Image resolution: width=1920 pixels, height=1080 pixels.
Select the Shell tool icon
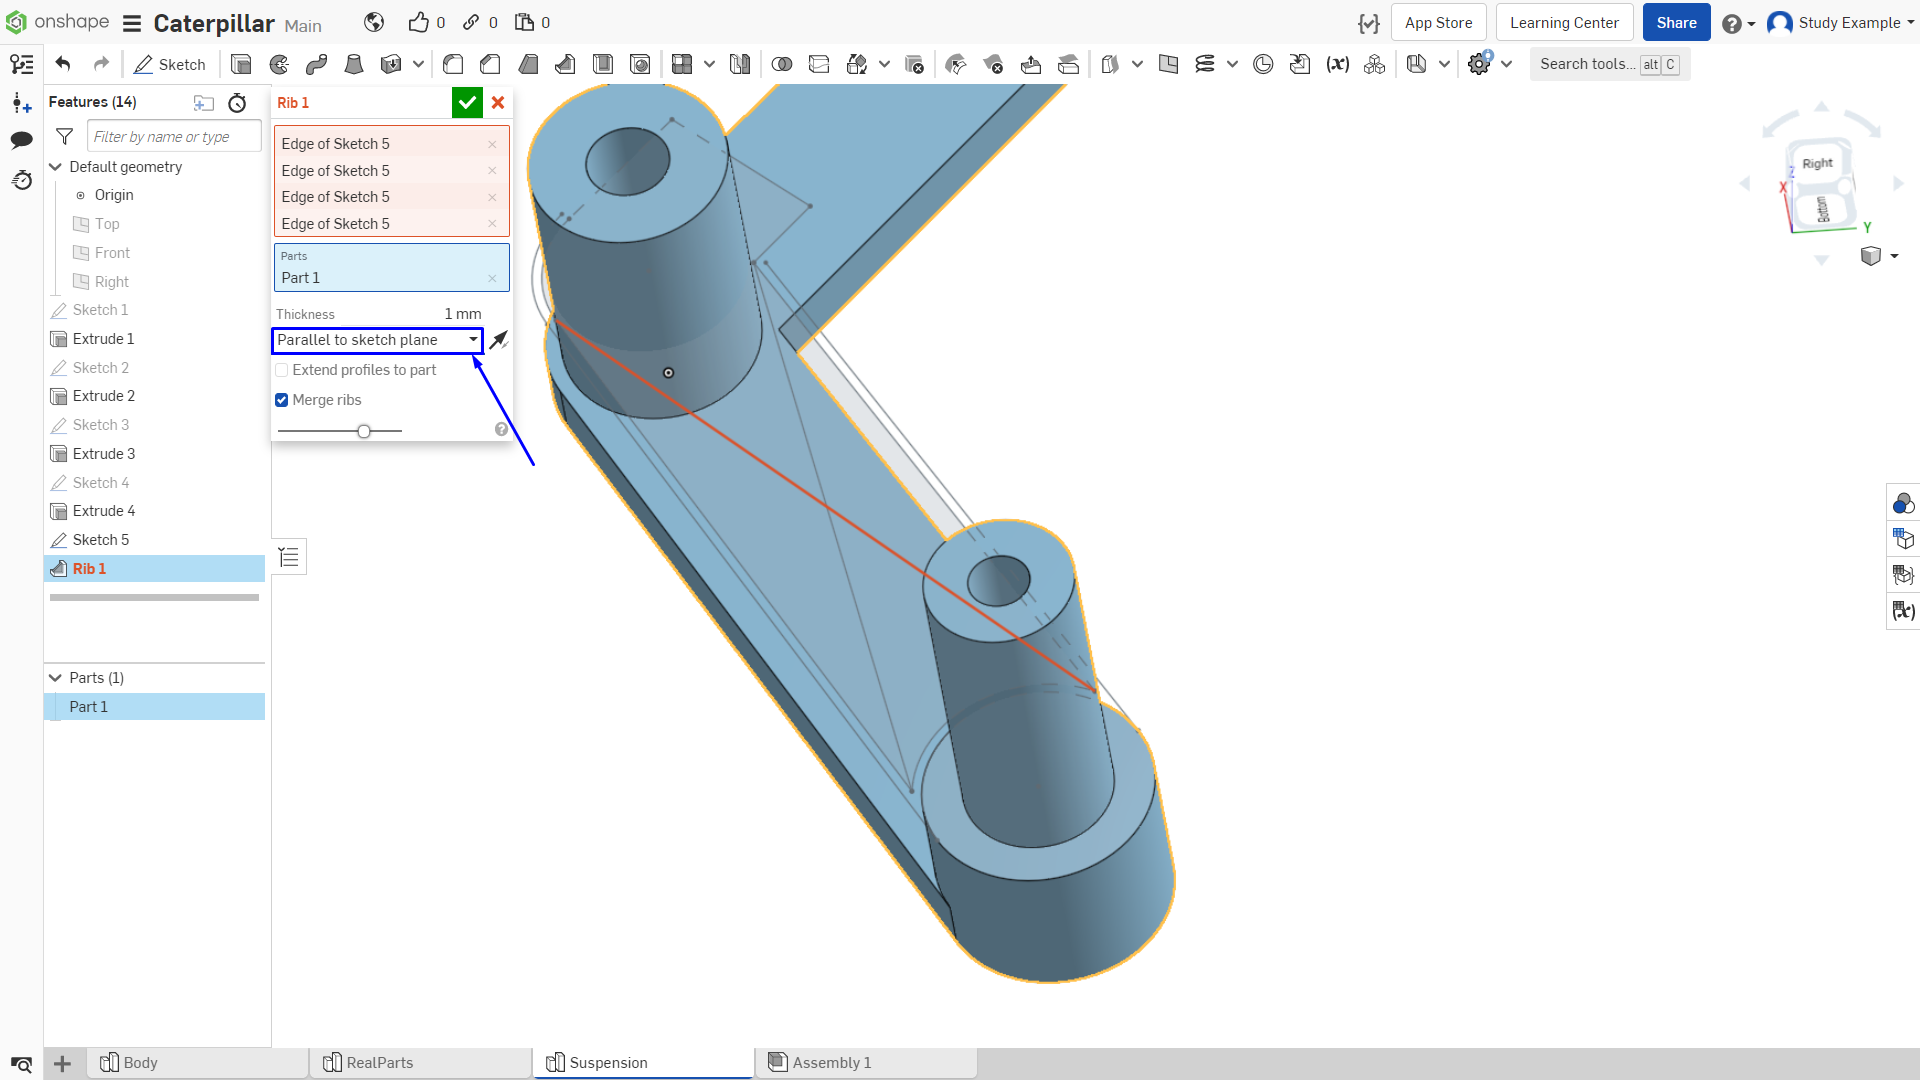(603, 64)
